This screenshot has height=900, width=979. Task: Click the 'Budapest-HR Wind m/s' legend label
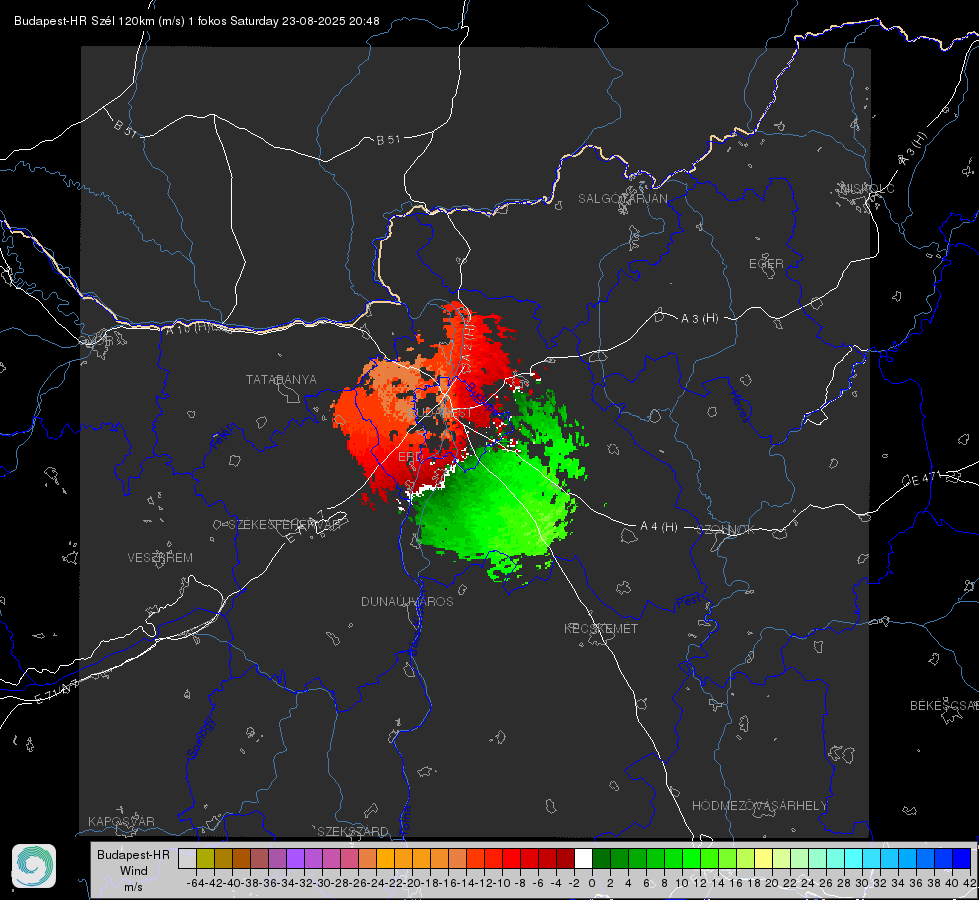134,871
